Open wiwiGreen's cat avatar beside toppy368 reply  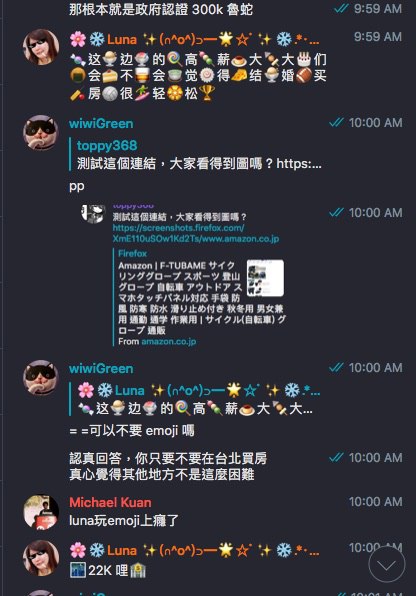(41, 132)
